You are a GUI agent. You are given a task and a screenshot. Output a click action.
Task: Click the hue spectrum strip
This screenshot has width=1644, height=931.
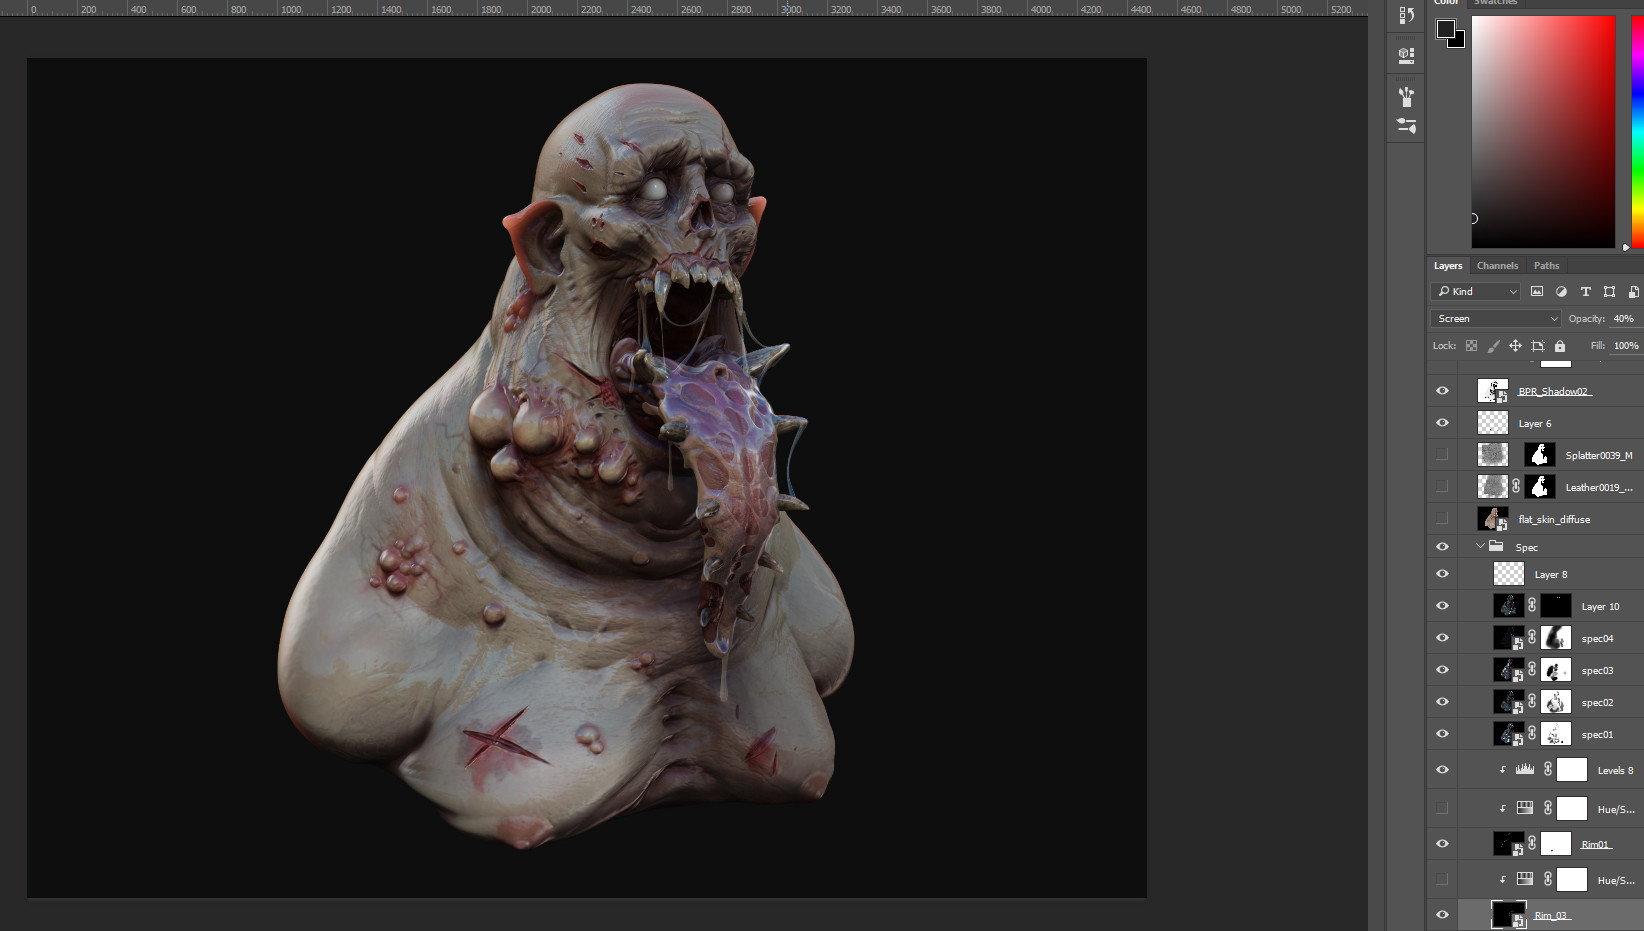point(1637,131)
